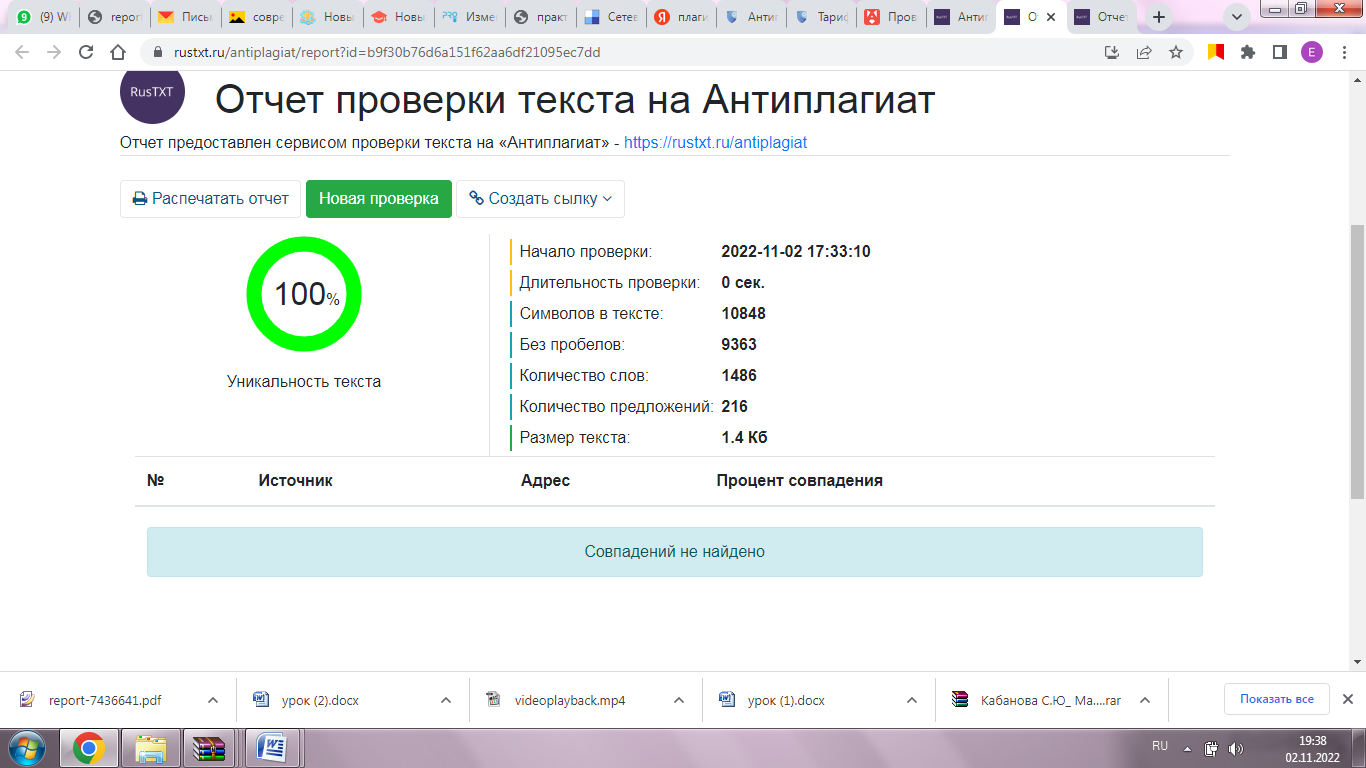This screenshot has height=768, width=1366.
Task: Open the Extensions puzzle icon
Action: [x=1248, y=52]
